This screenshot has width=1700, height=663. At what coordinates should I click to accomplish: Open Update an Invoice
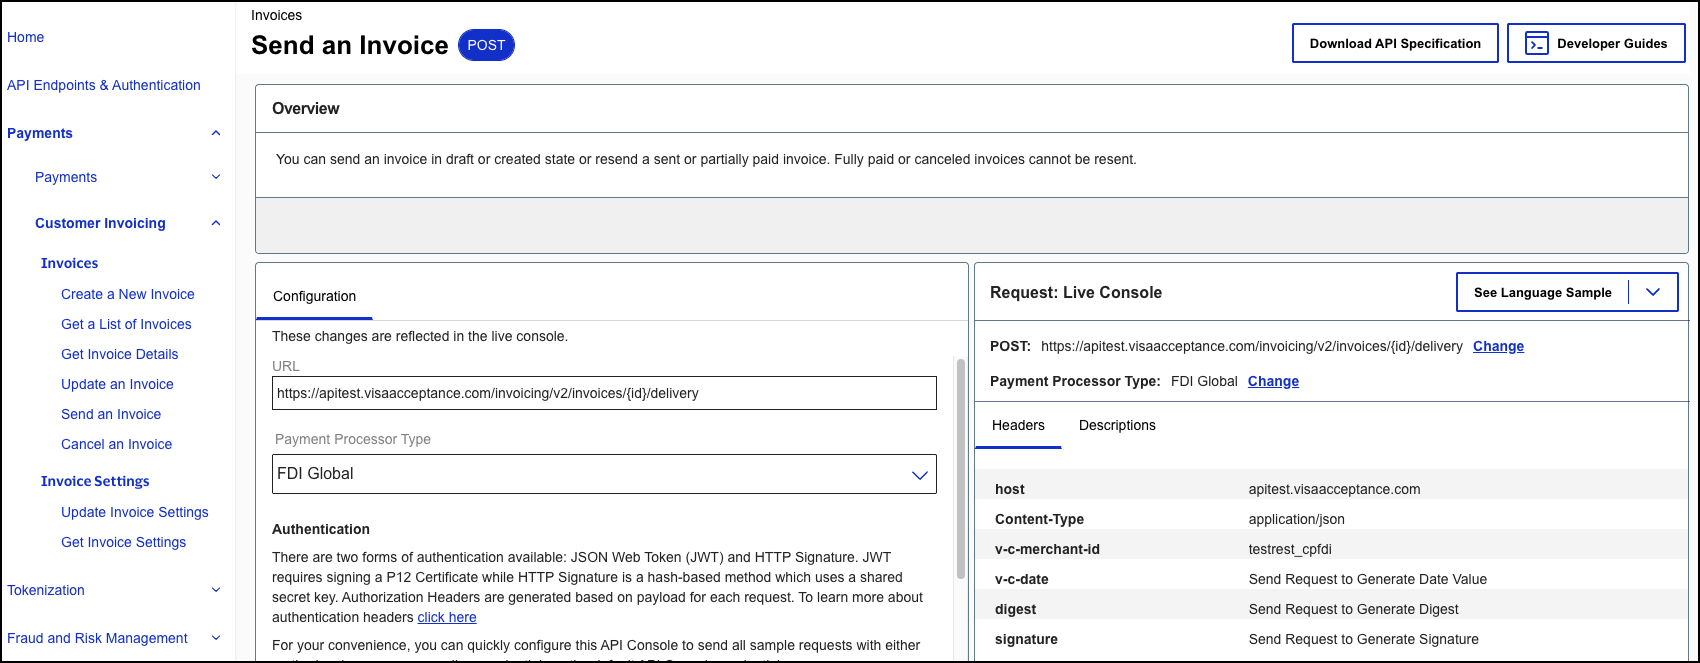(x=117, y=384)
